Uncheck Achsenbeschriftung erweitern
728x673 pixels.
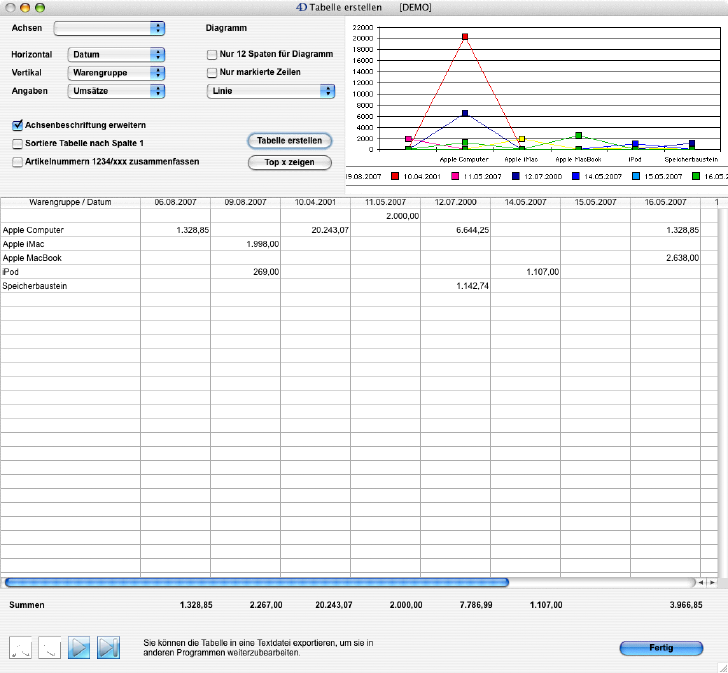click(18, 125)
